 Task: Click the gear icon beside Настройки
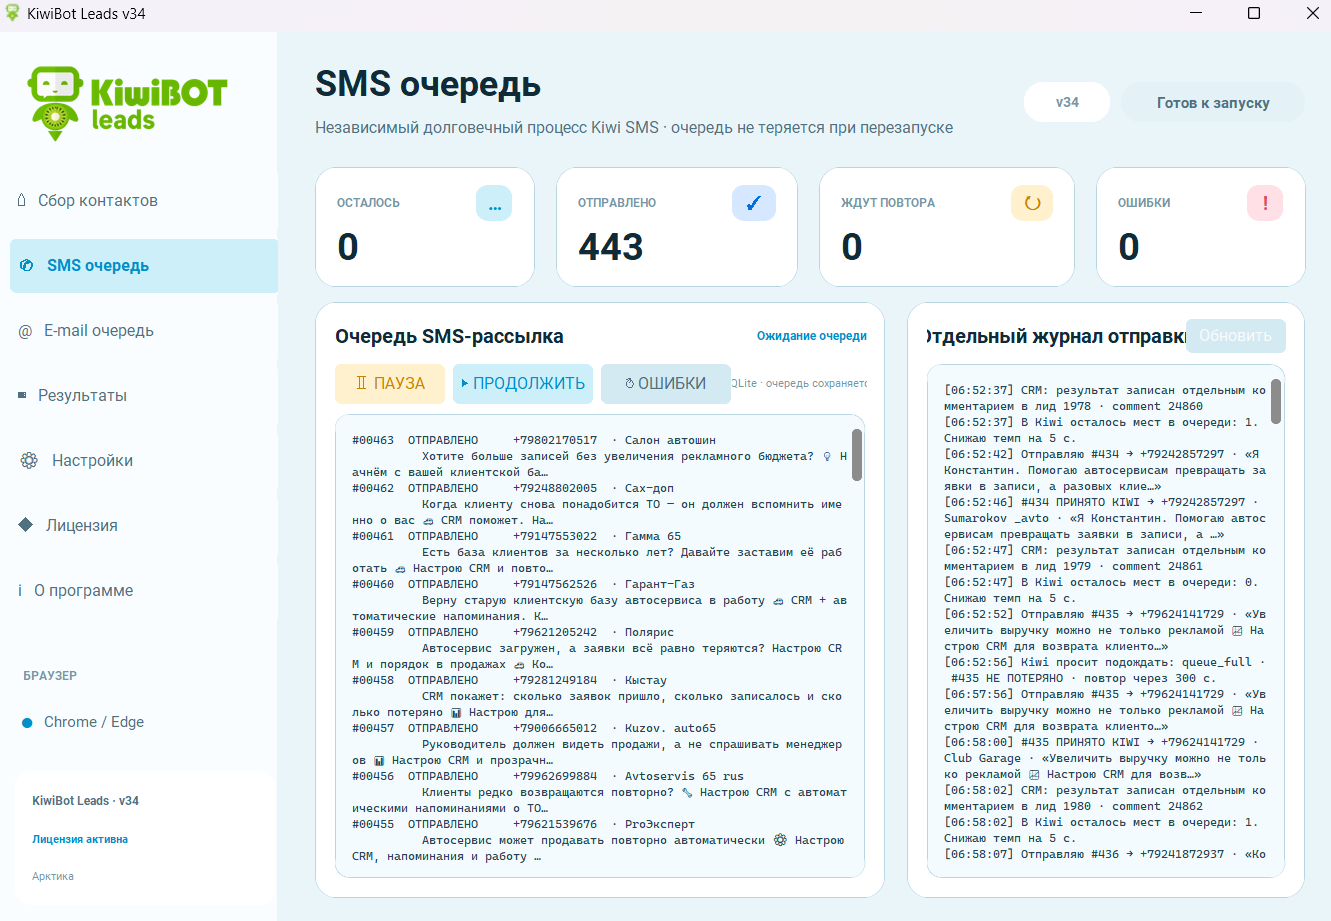point(29,460)
